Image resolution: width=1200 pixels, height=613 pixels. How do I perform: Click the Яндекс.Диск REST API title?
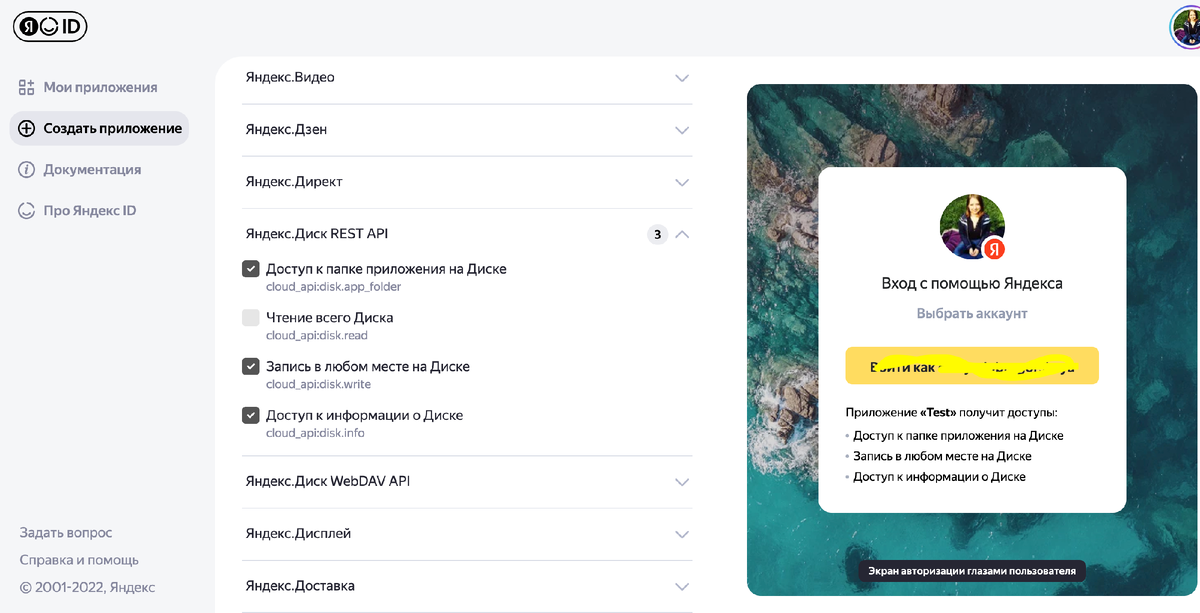(x=317, y=234)
